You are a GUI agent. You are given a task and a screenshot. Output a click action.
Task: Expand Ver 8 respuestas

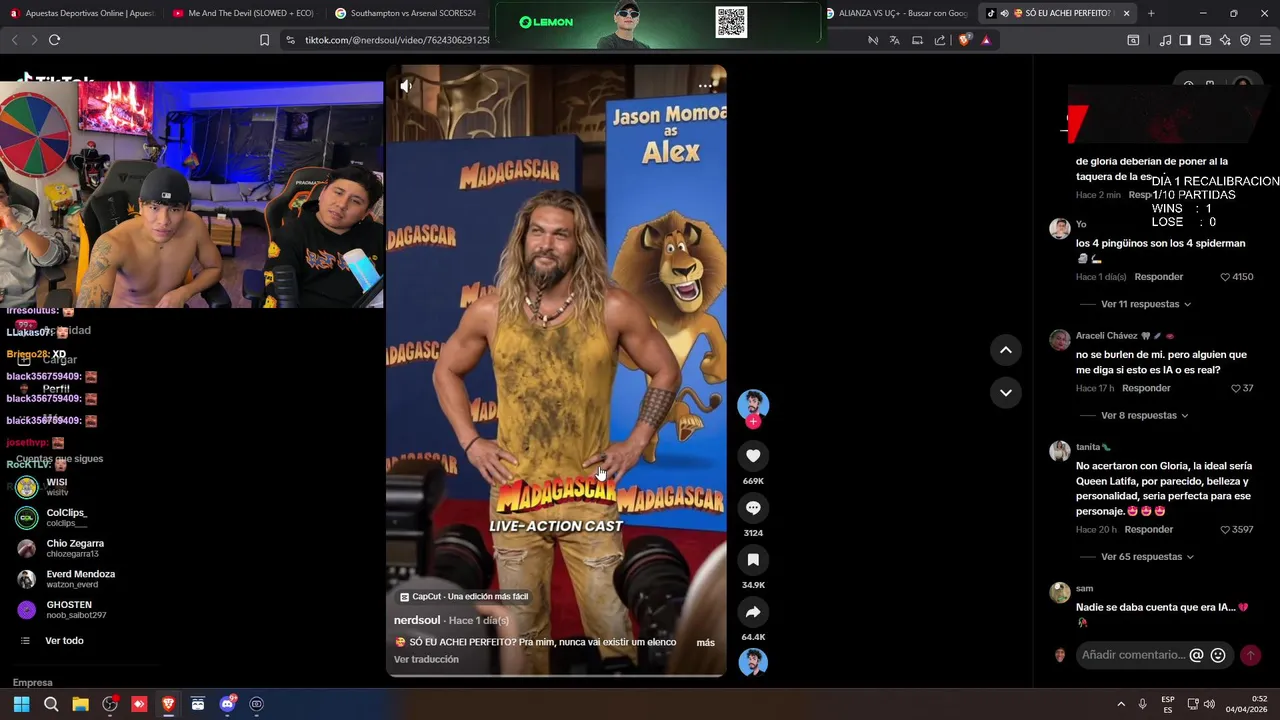click(x=1144, y=415)
